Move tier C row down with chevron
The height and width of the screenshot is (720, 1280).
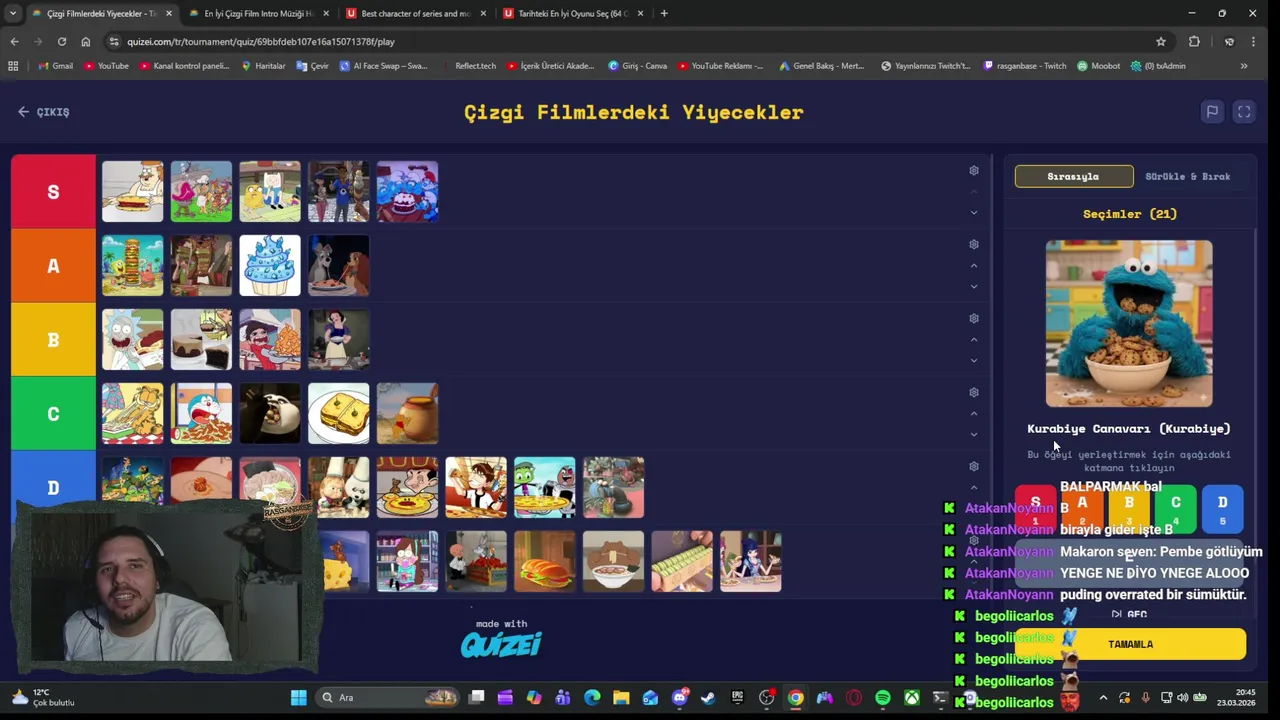tap(974, 434)
